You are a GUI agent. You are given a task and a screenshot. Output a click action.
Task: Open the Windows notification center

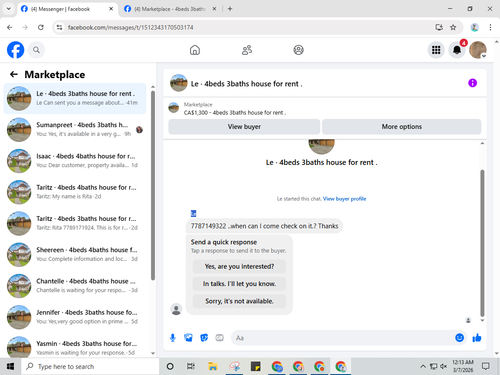(486, 367)
